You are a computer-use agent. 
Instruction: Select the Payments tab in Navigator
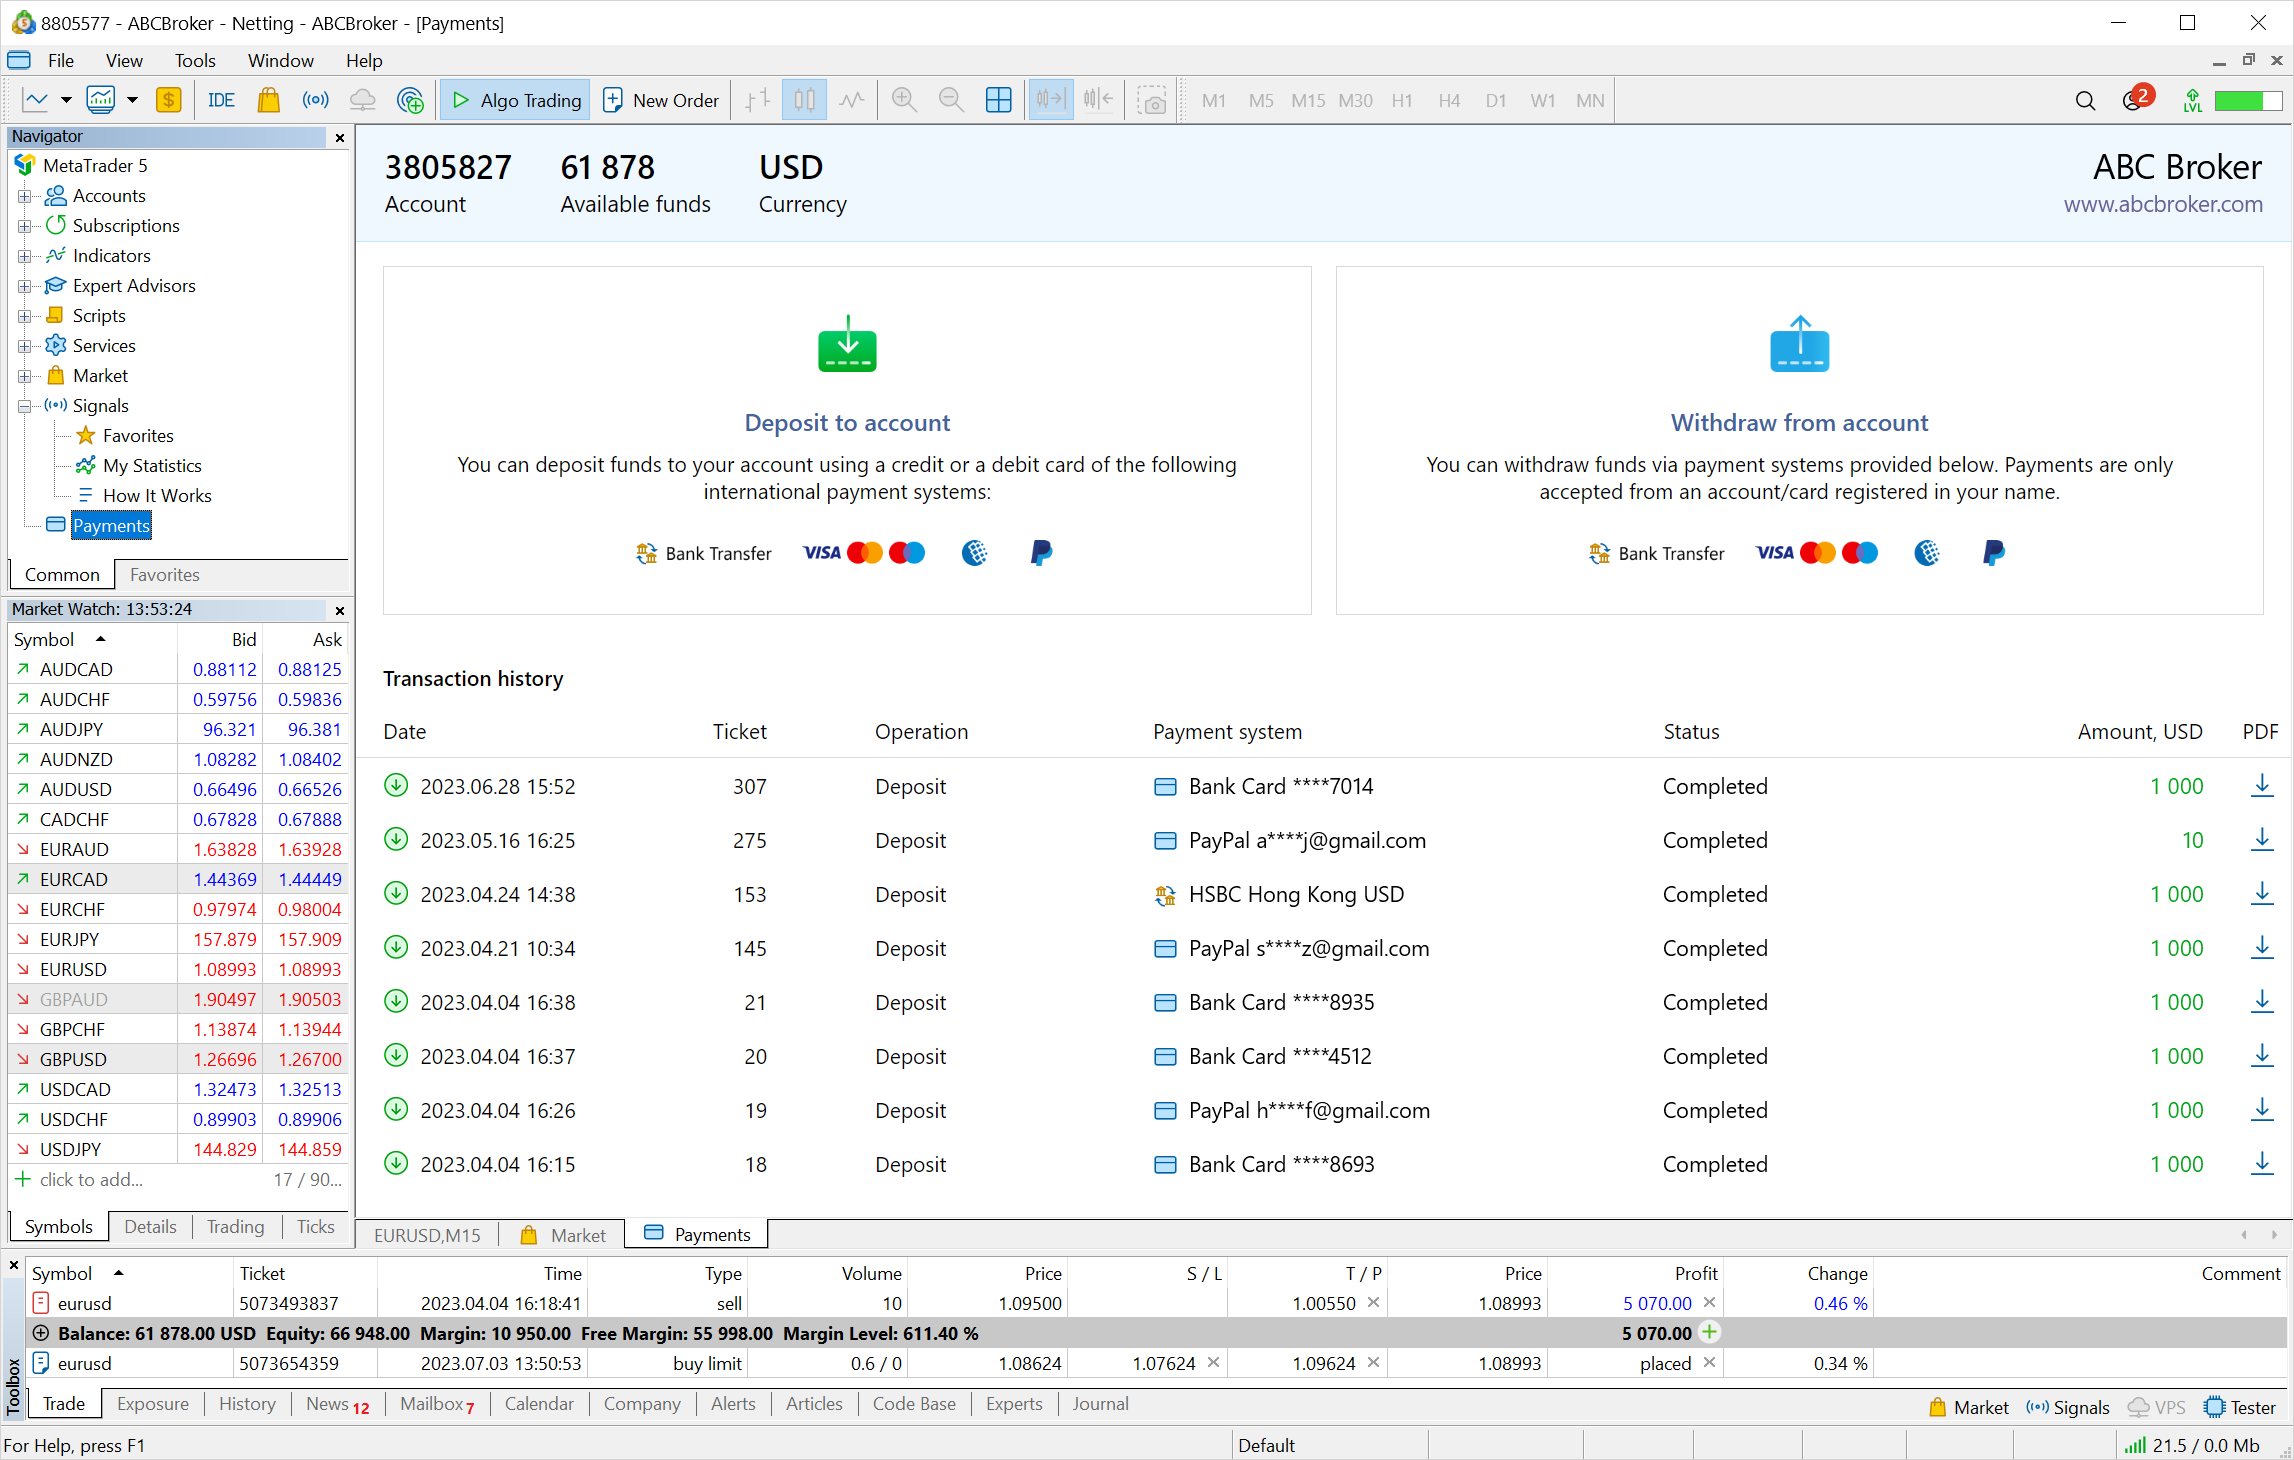110,525
